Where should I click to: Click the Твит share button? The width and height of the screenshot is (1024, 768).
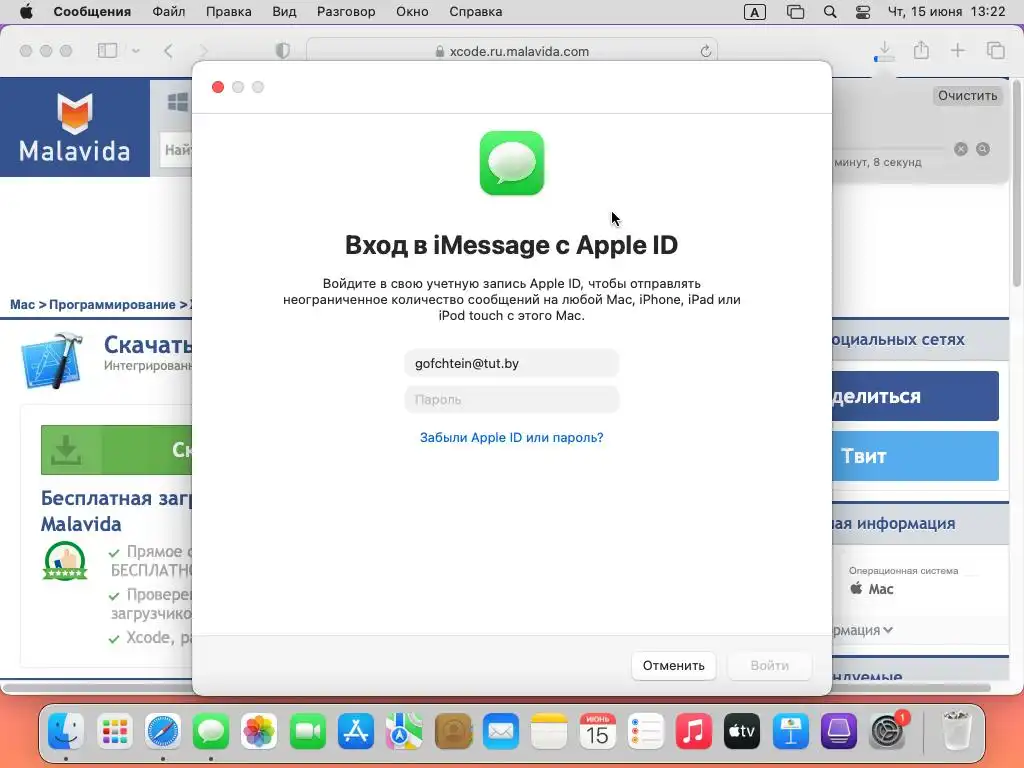click(x=915, y=456)
